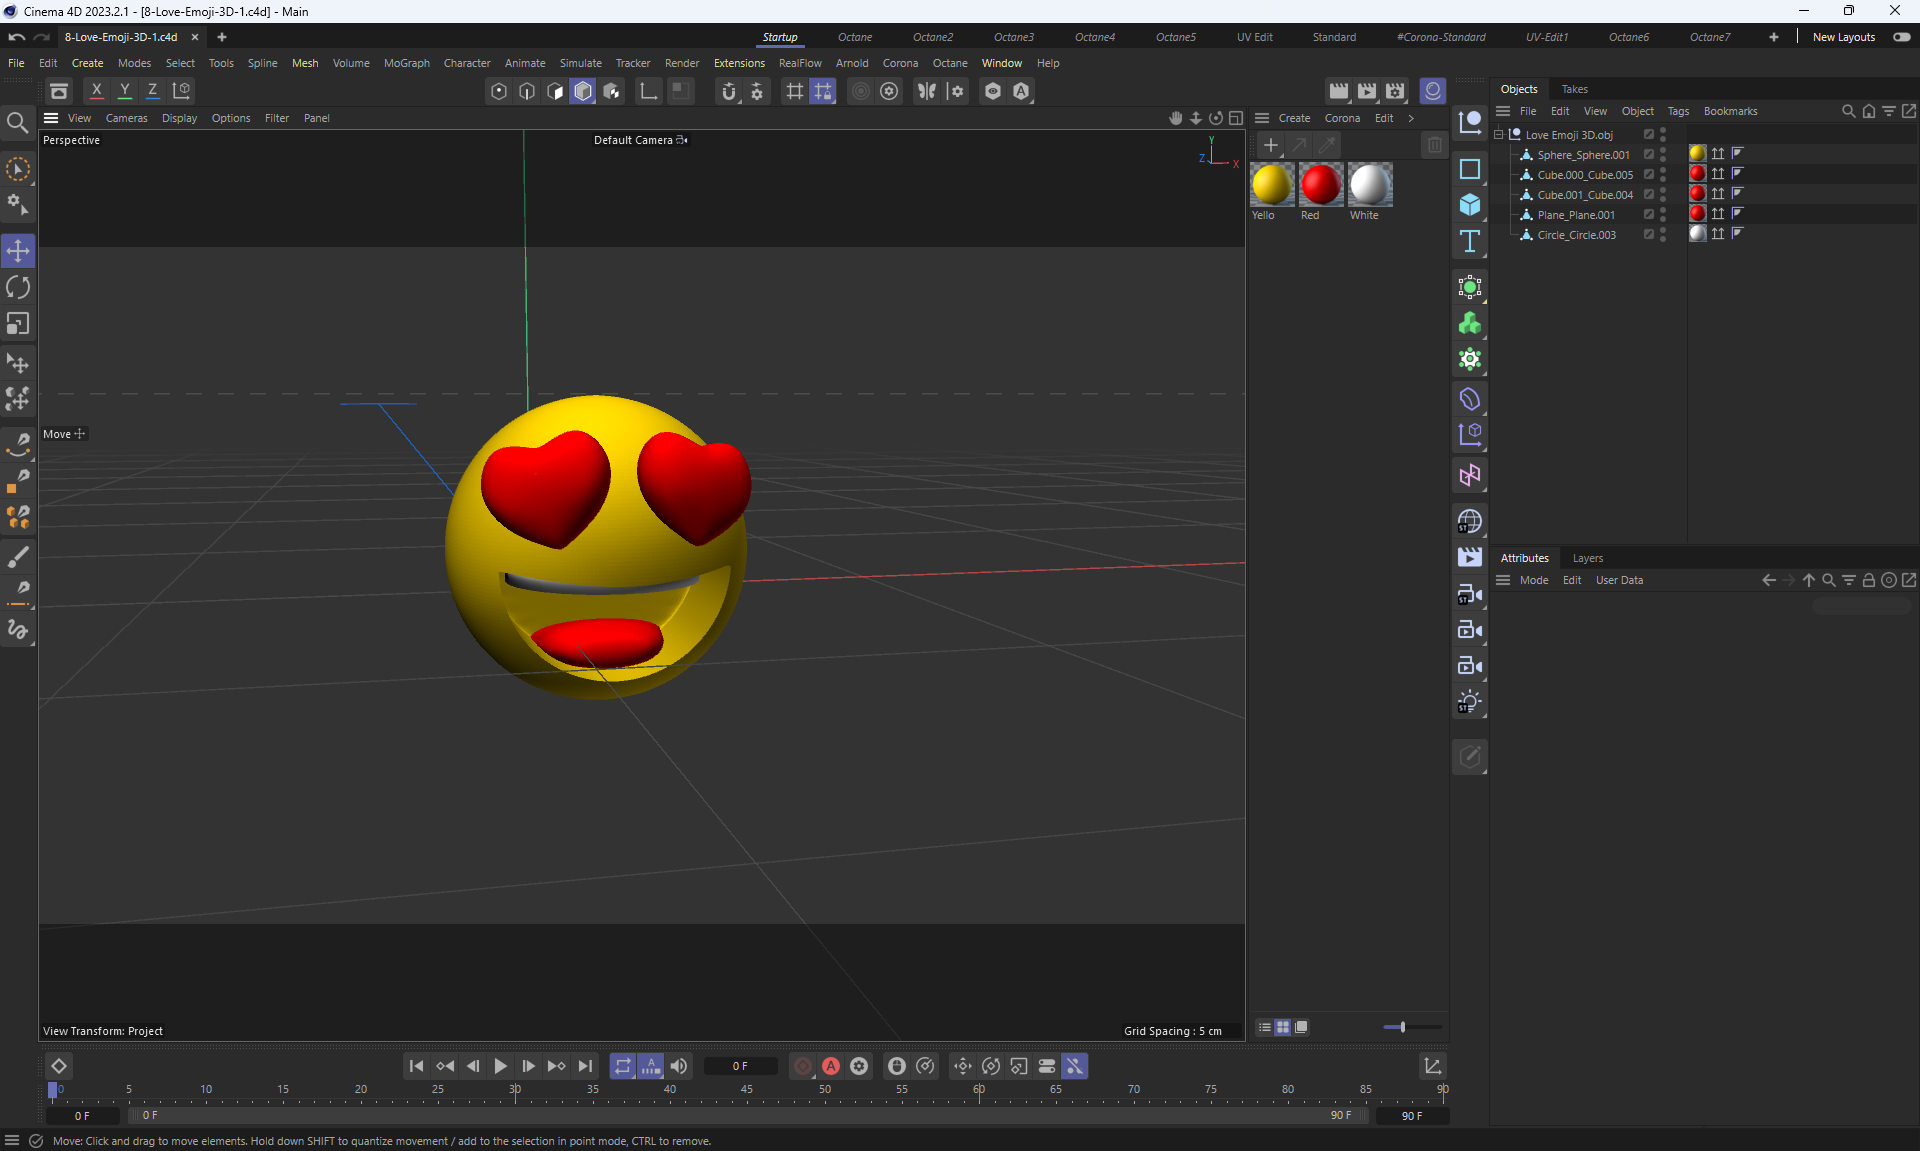Select the Scale tool
This screenshot has width=1920, height=1151.
coord(18,324)
